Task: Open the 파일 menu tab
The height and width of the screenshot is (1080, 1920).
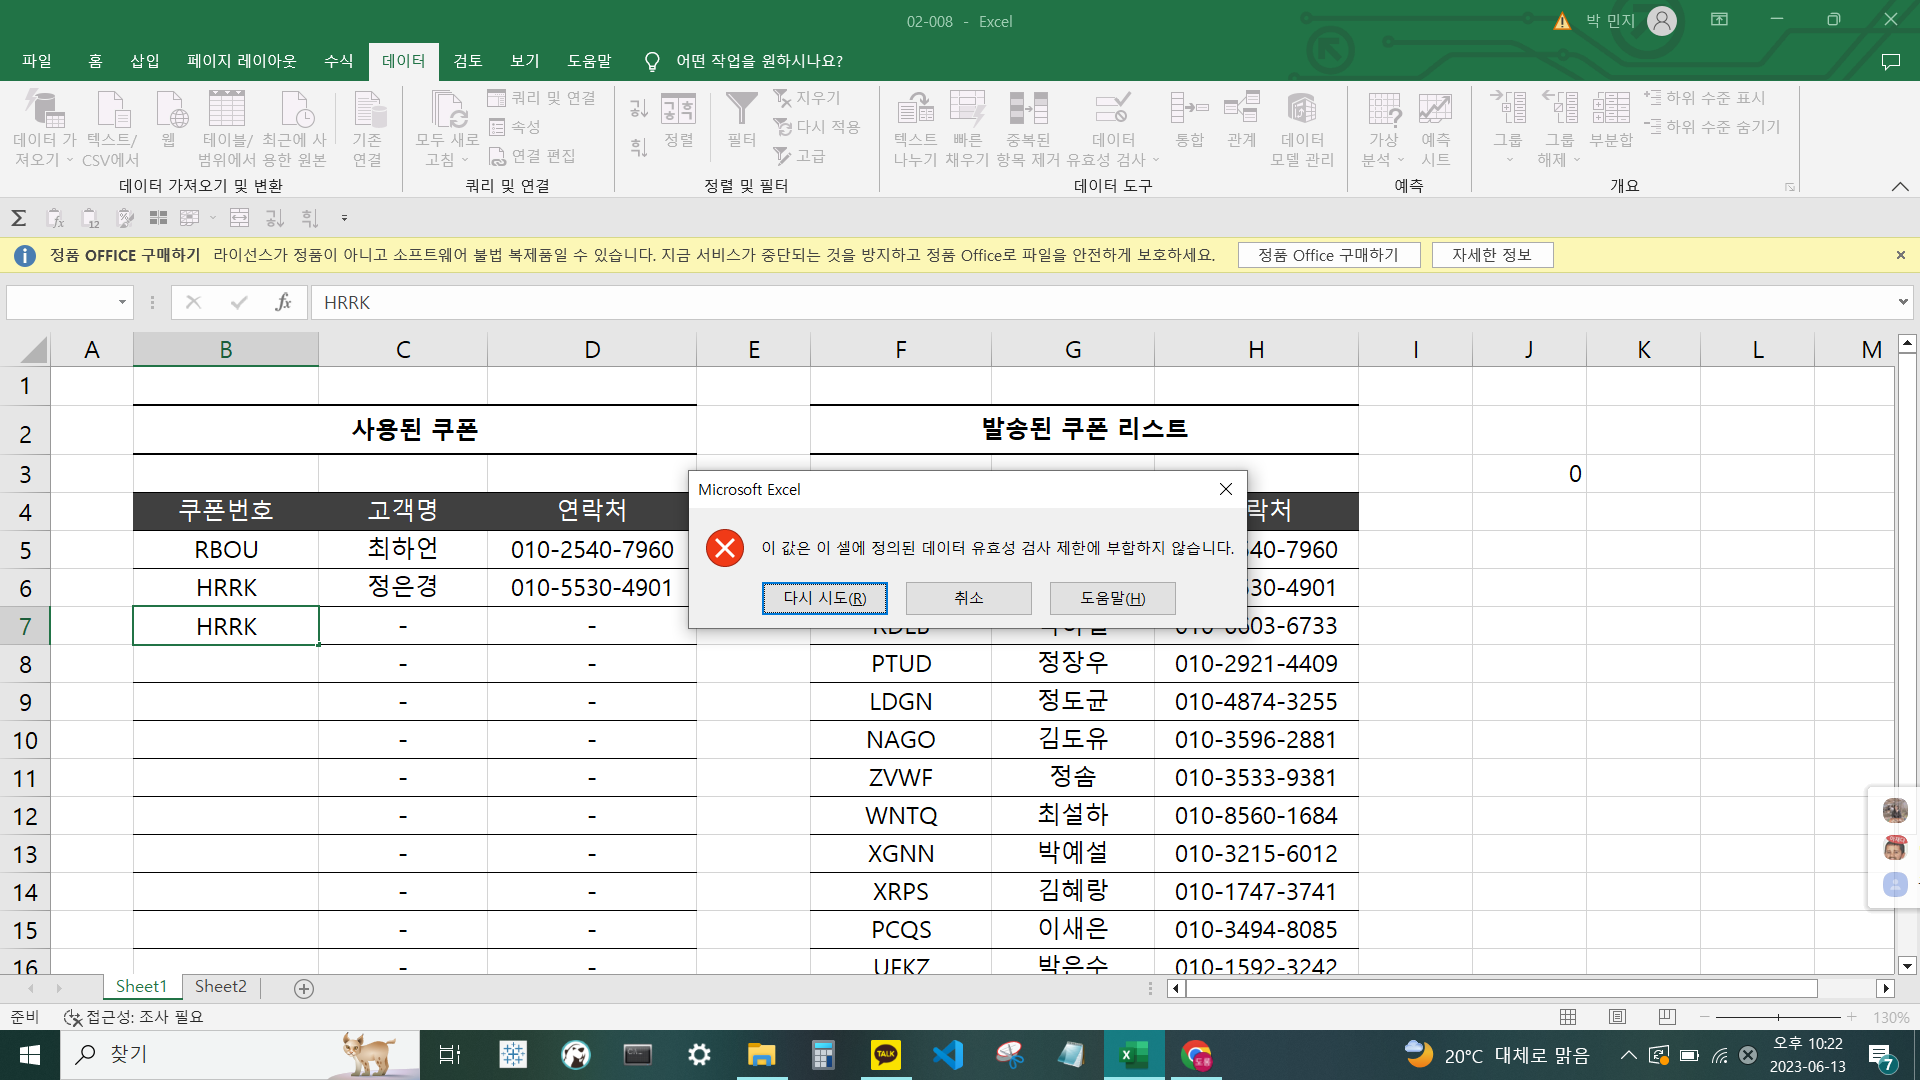Action: 37,61
